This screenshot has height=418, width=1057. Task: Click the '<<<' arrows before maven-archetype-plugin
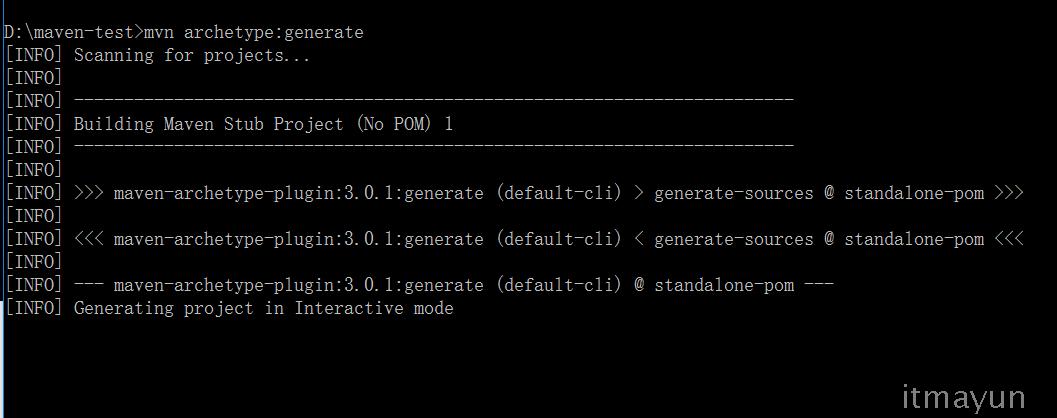[x=88, y=239]
